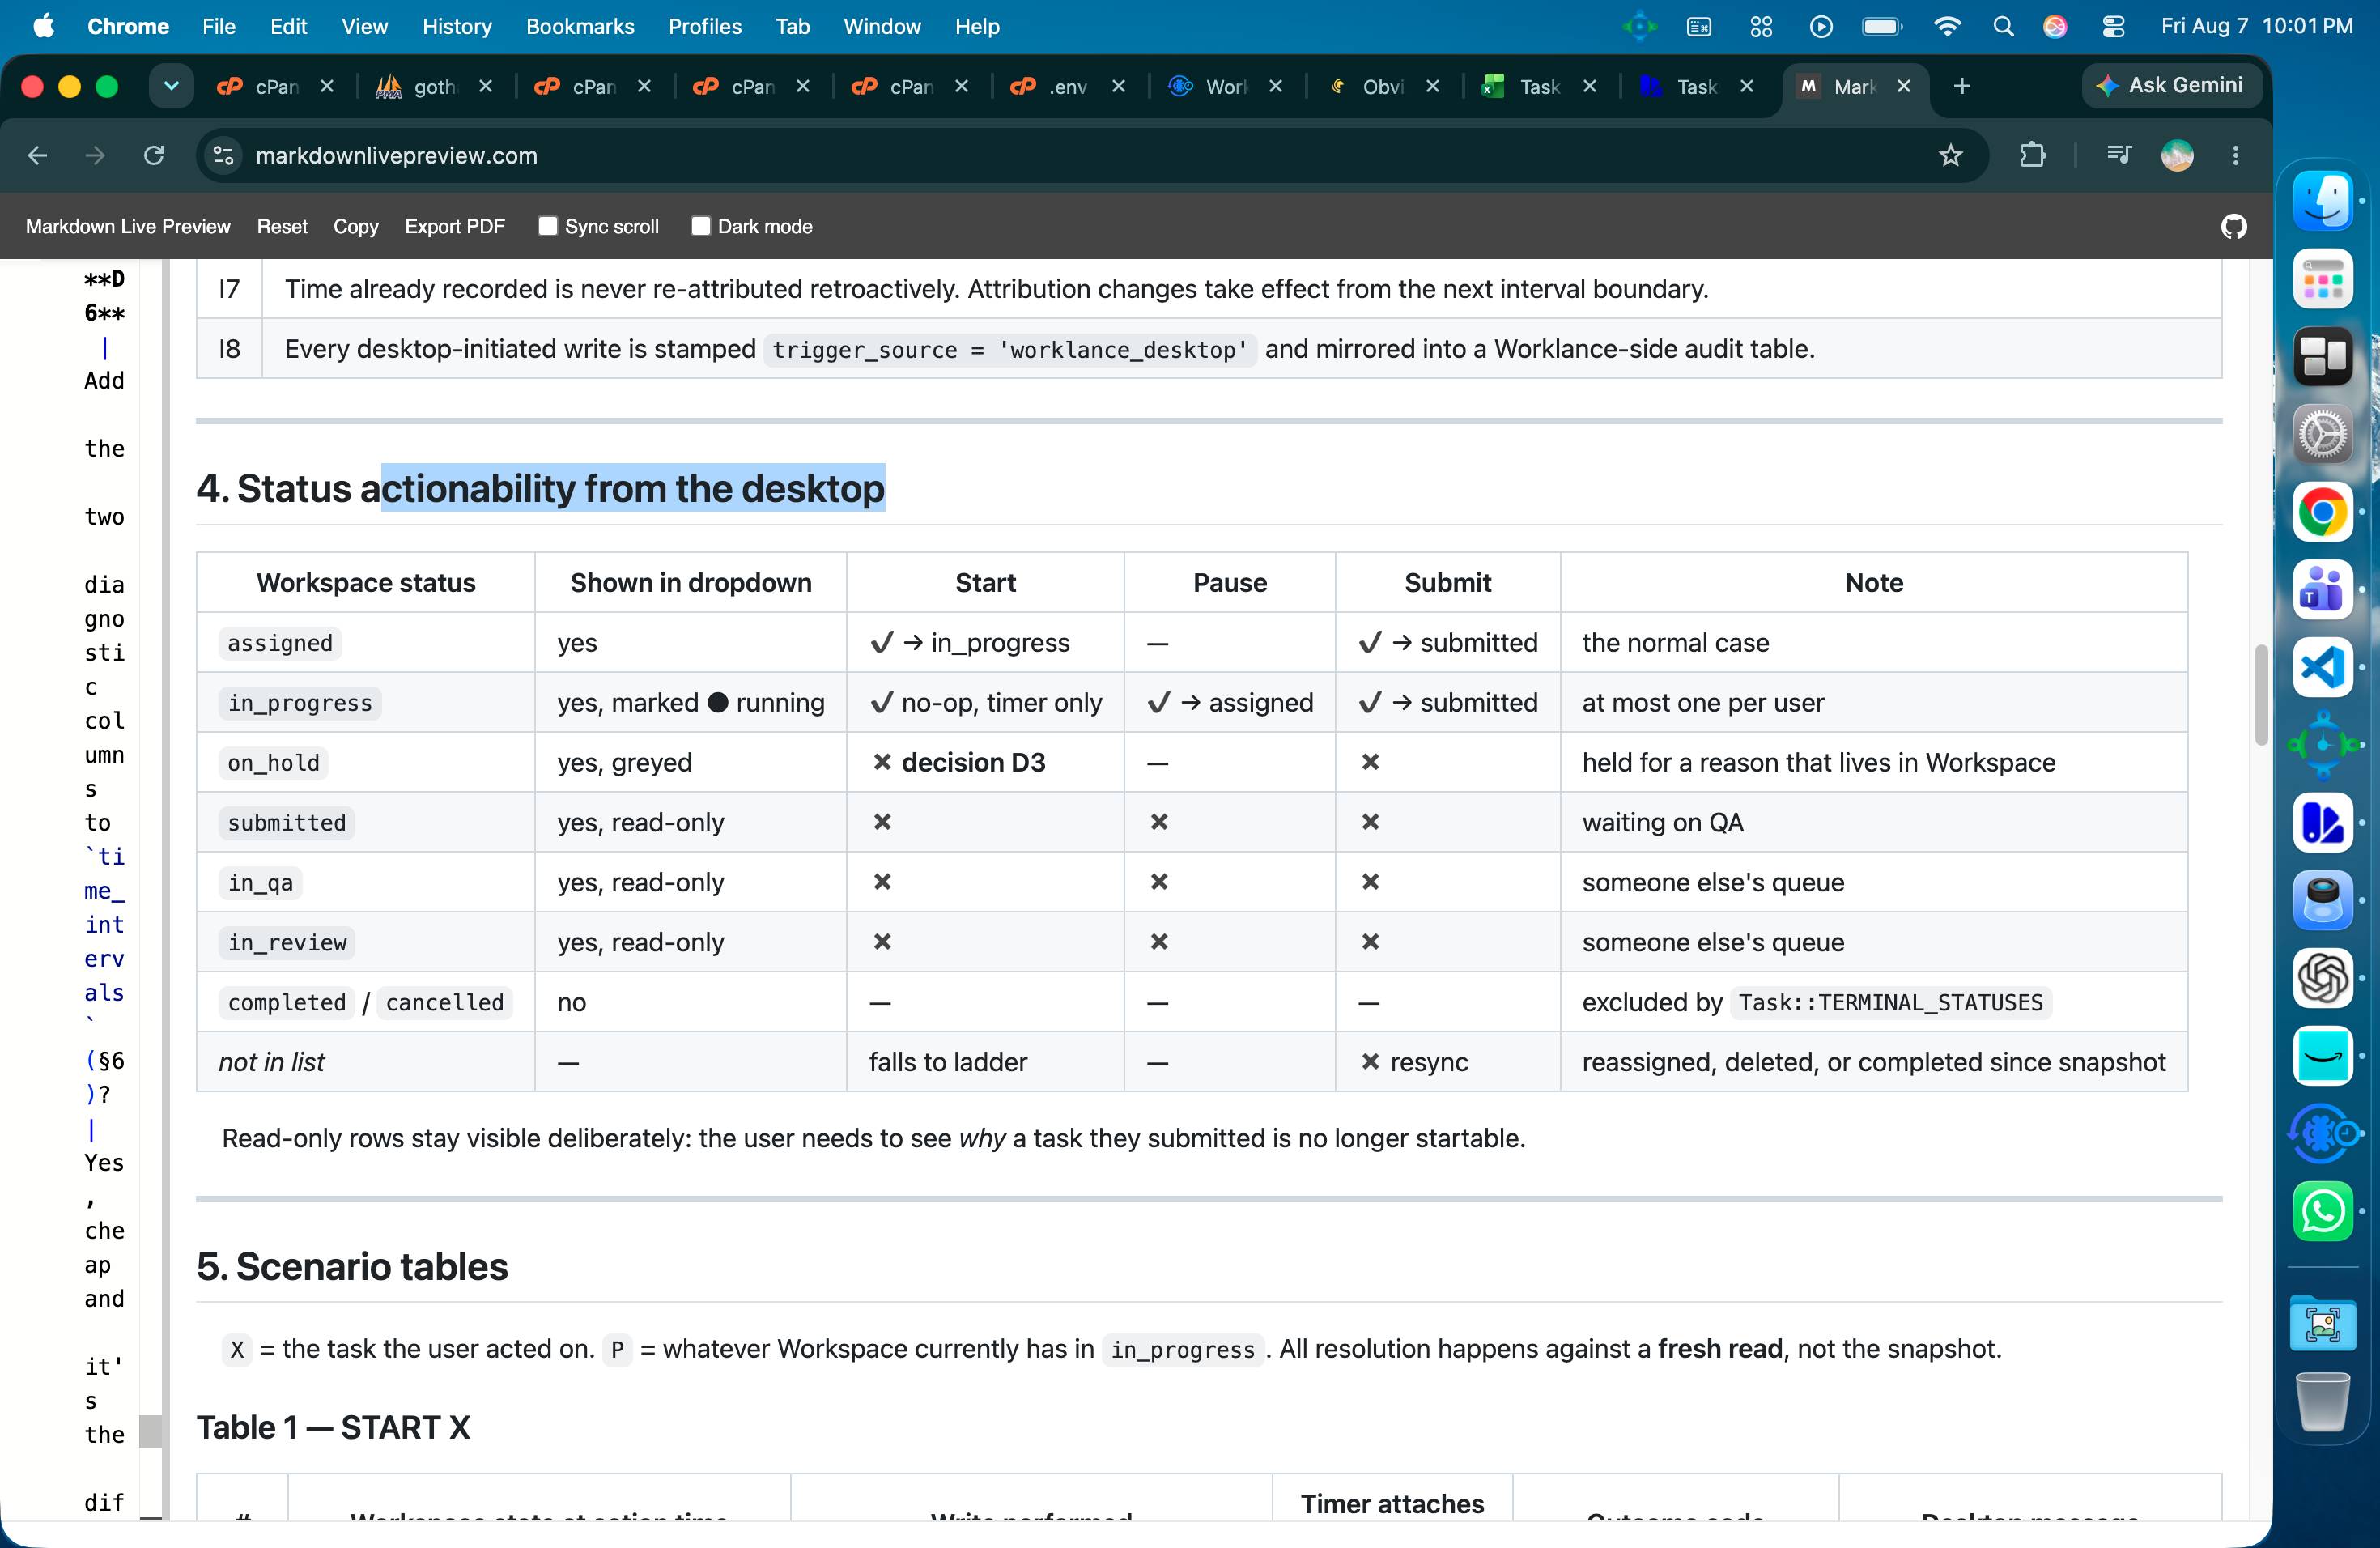
Task: Click the Export PDF button
Action: [x=454, y=227]
